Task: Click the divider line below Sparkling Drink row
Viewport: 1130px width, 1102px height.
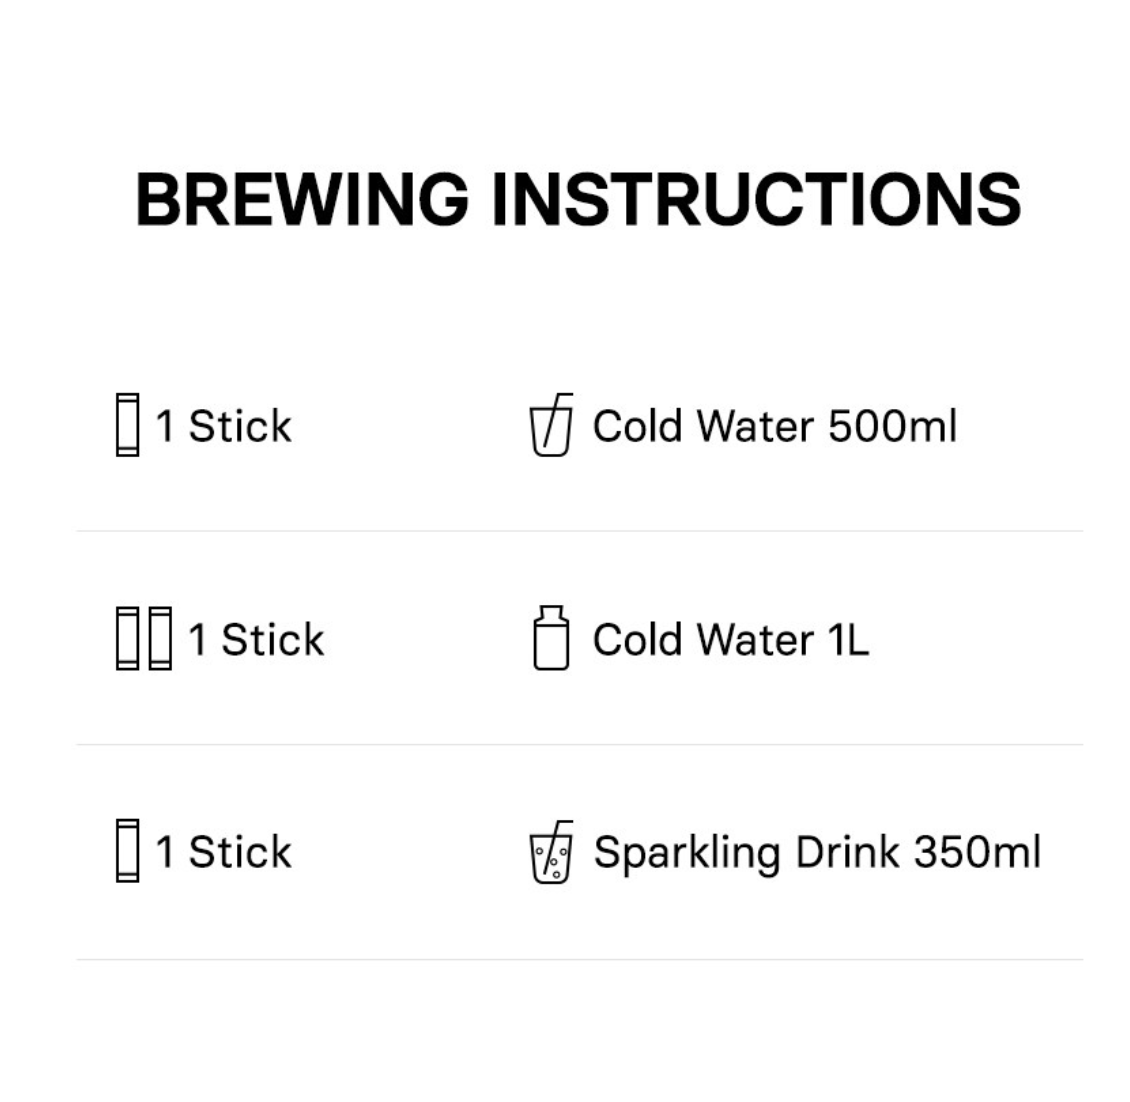Action: click(x=579, y=960)
